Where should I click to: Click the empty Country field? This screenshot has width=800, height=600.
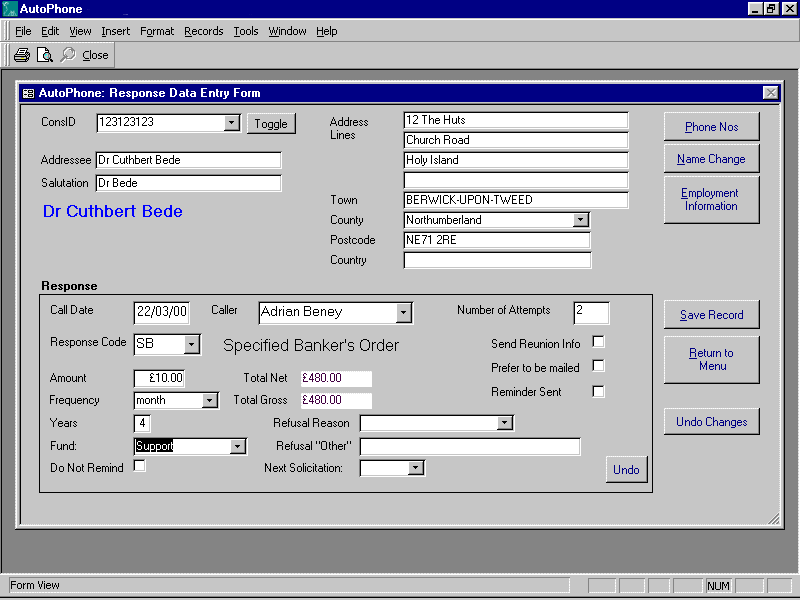click(497, 260)
